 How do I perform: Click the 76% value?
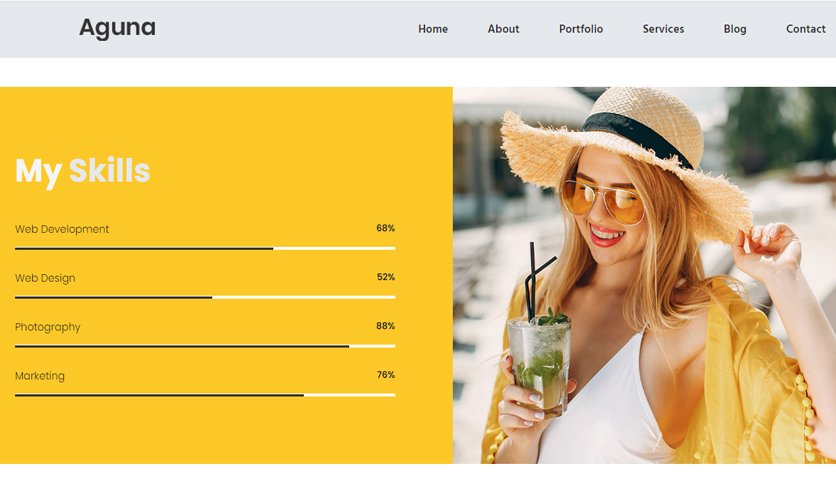coord(386,375)
